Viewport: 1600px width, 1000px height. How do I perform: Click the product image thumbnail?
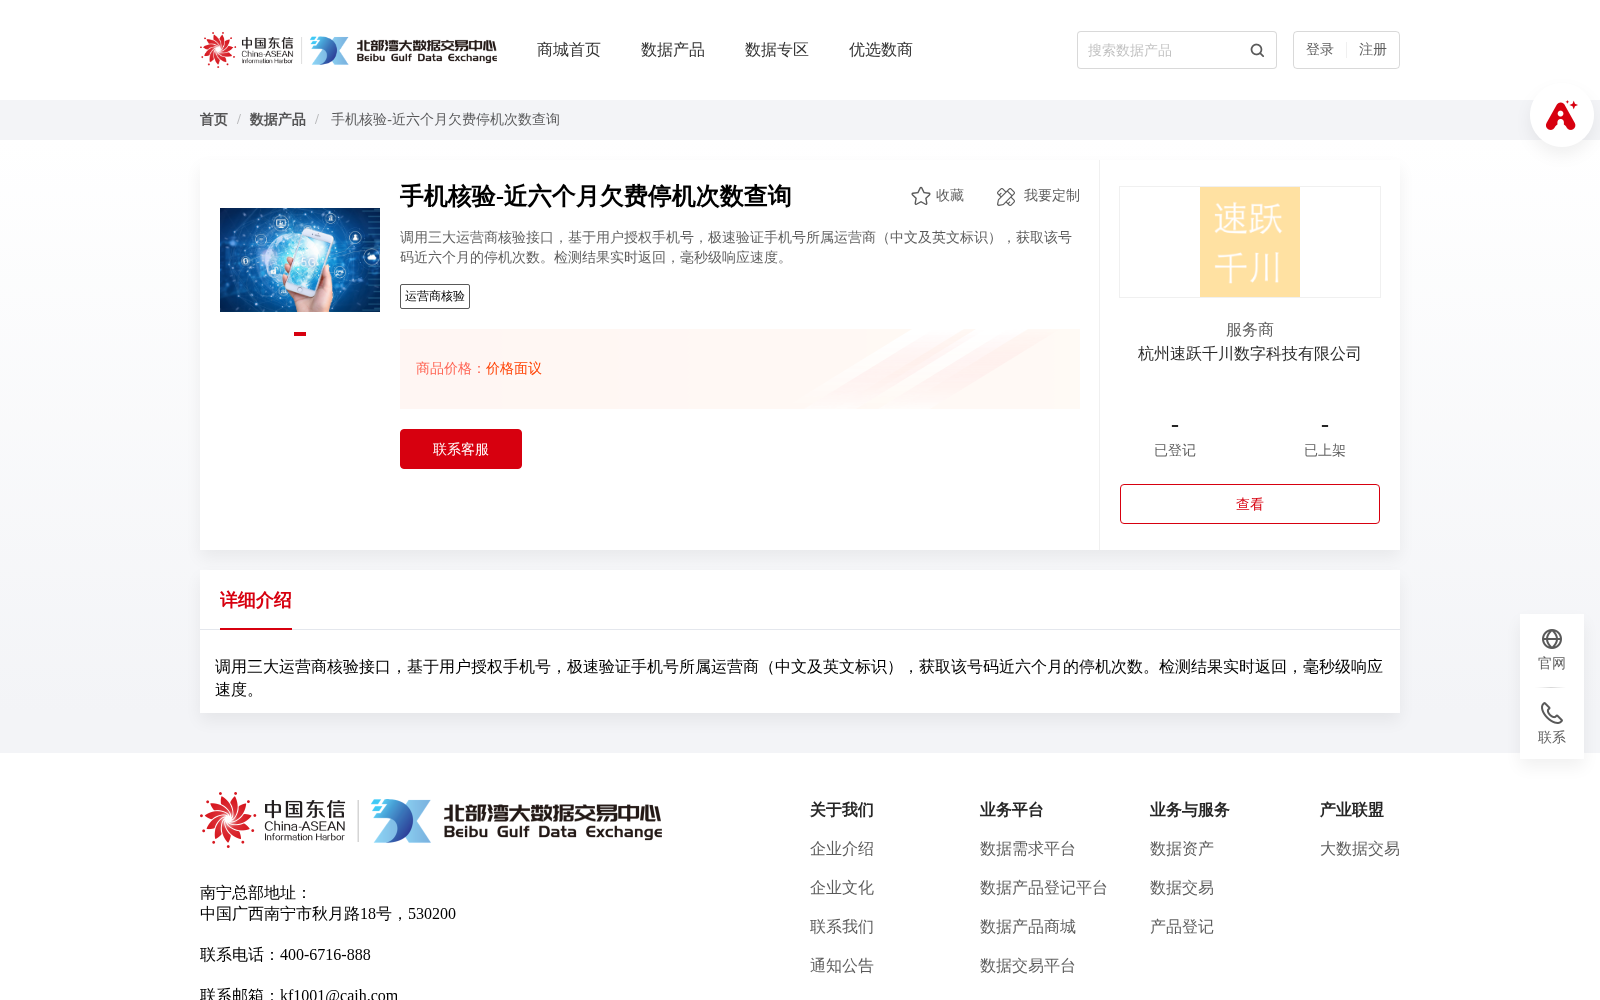pyautogui.click(x=300, y=260)
